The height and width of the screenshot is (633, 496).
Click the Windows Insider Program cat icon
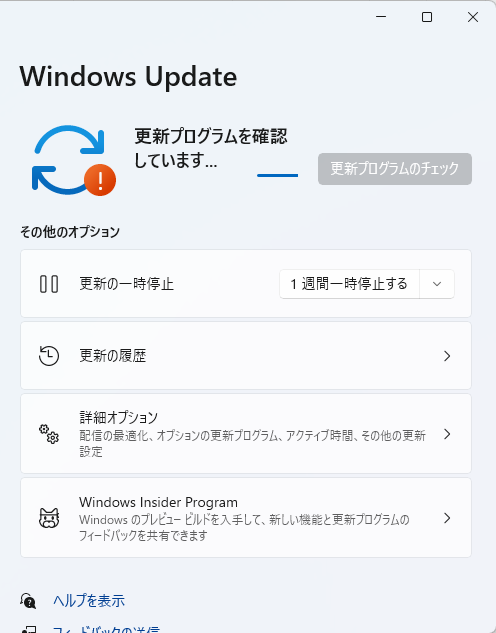[49, 518]
